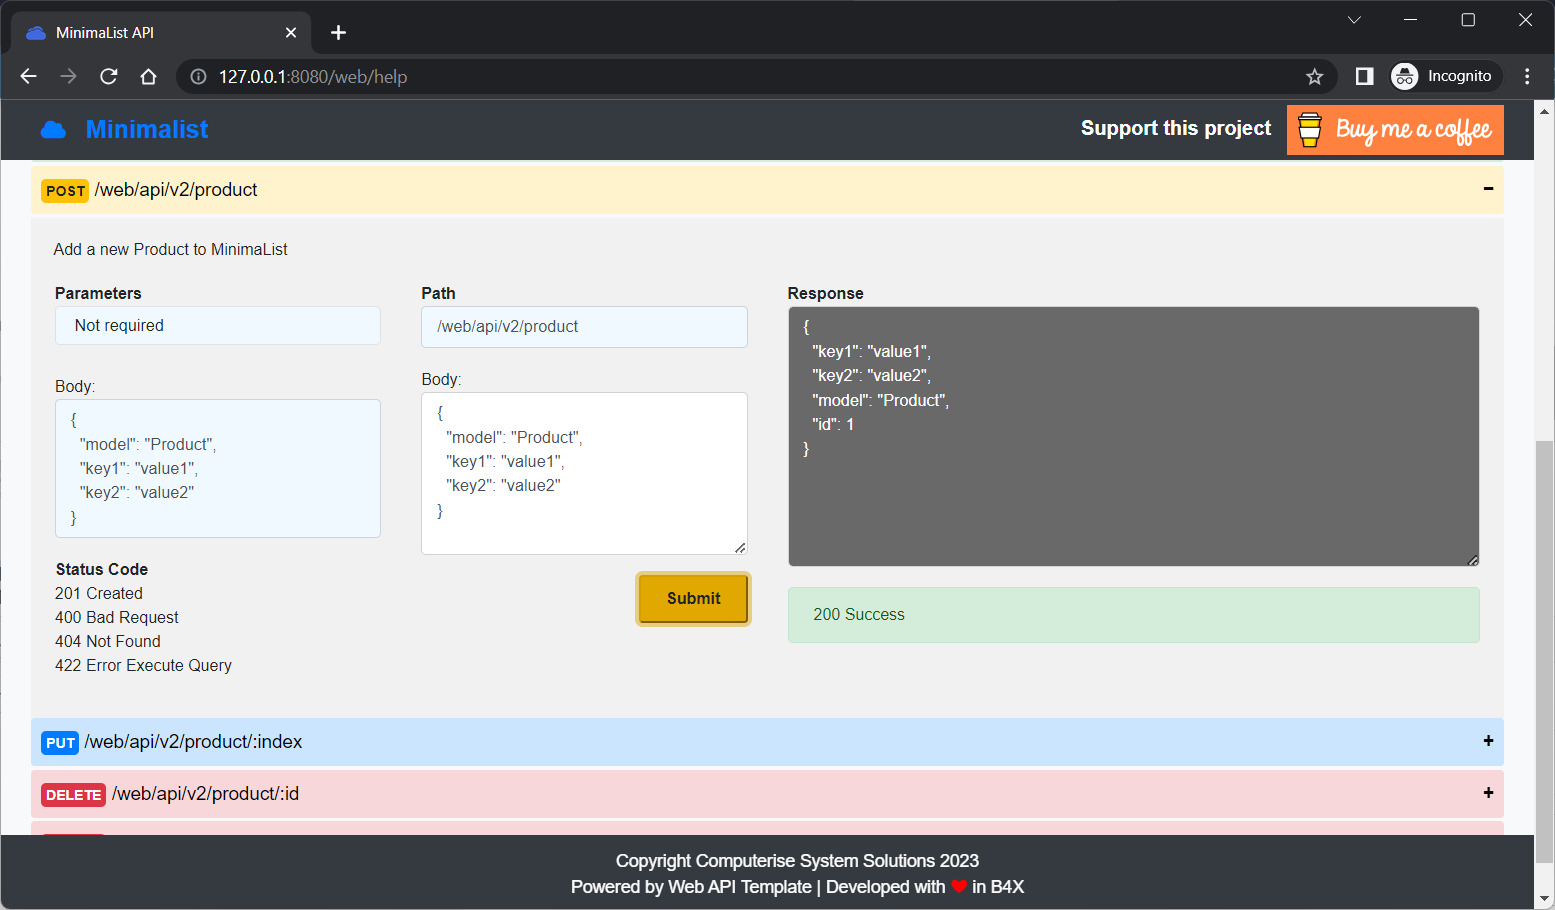This screenshot has height=910, width=1555.
Task: Go to the browser home page
Action: click(x=149, y=77)
